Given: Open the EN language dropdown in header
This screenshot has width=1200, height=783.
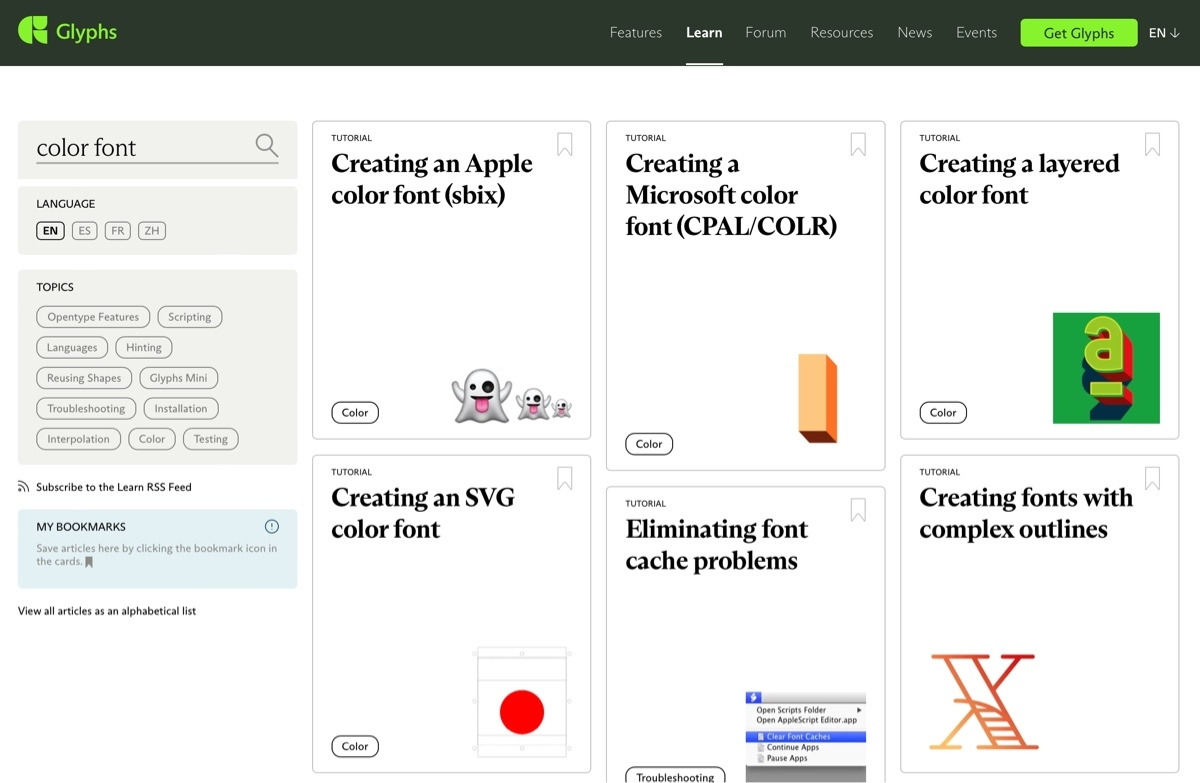Looking at the screenshot, I should (1164, 33).
